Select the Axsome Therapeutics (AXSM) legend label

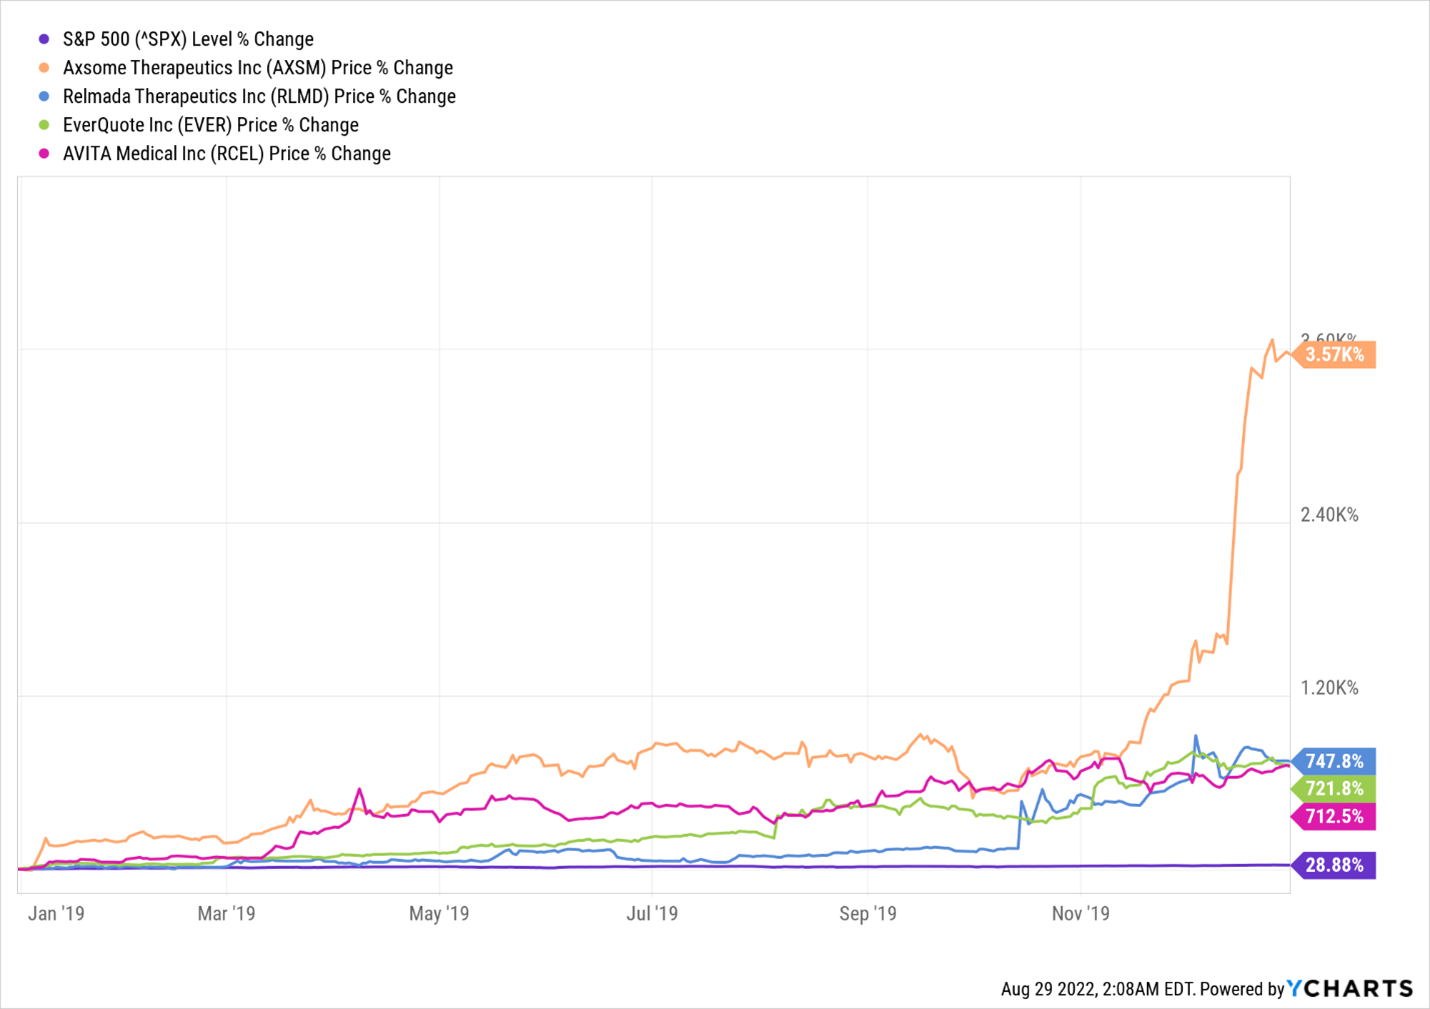258,68
